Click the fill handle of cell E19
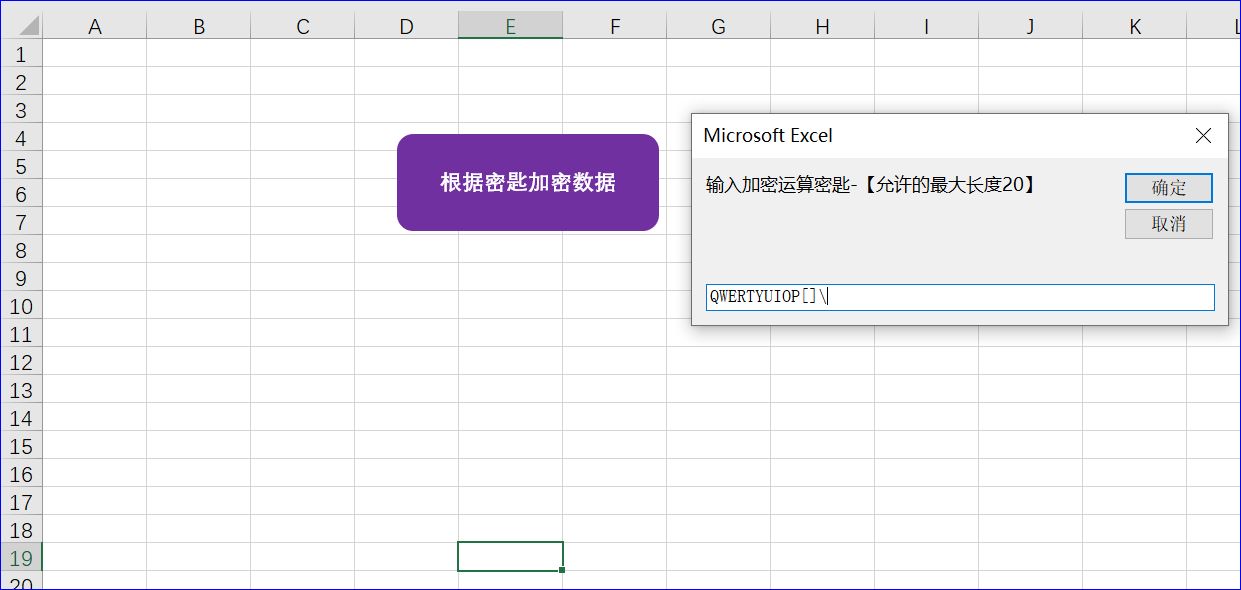The width and height of the screenshot is (1241, 590). pos(562,570)
